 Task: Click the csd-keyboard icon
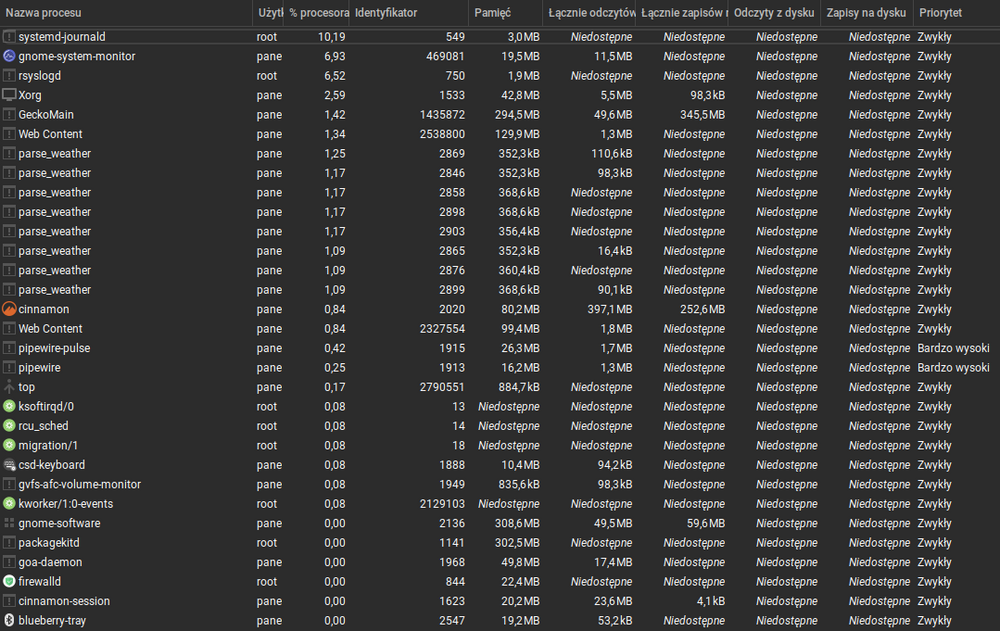9,464
